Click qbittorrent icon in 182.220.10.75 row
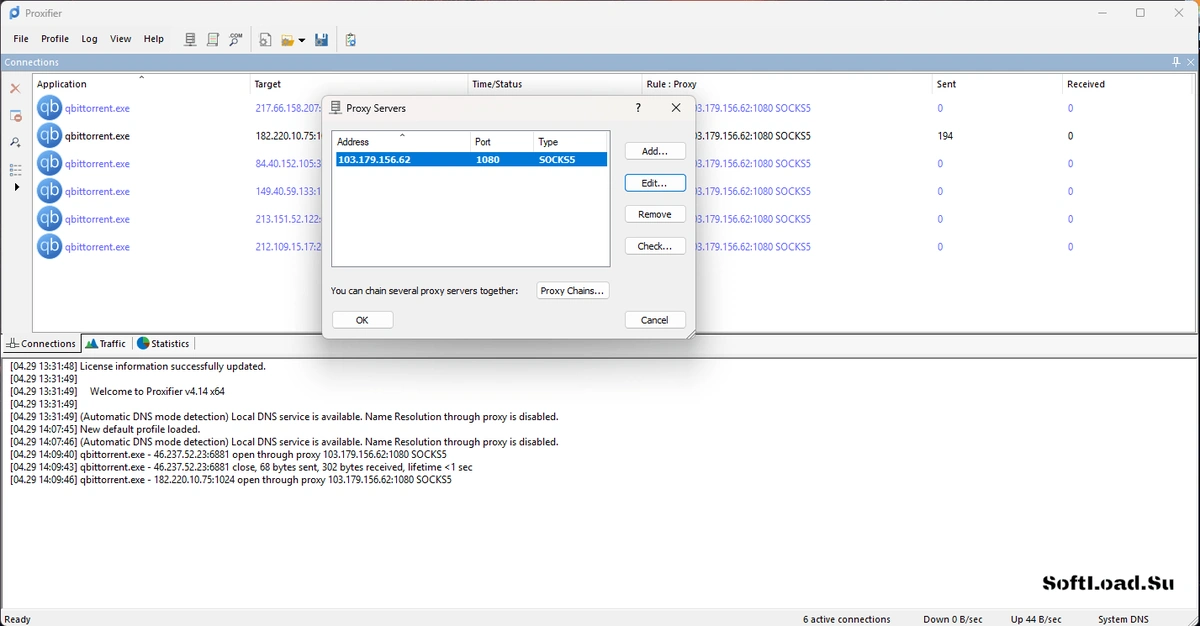The width and height of the screenshot is (1200, 626). [49, 135]
